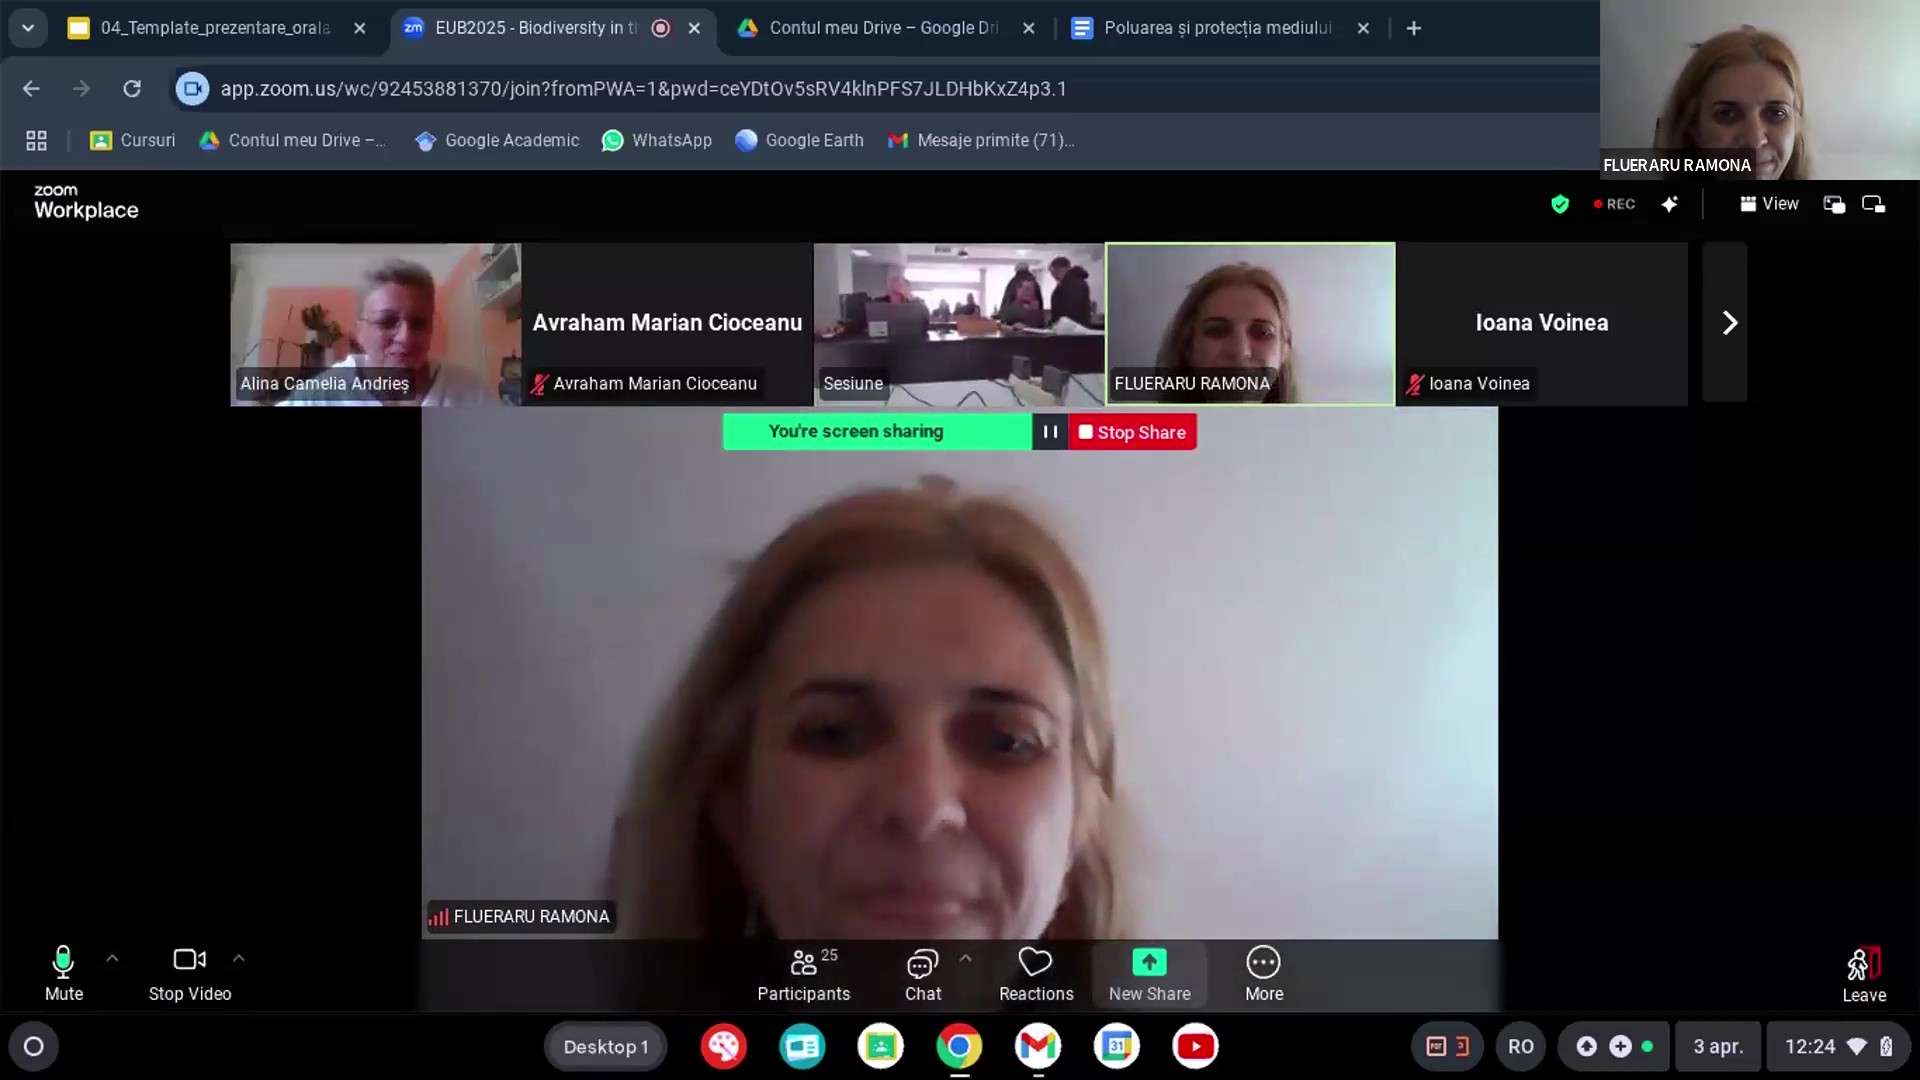
Task: Expand chat options arrow beside Chat
Action: point(965,958)
